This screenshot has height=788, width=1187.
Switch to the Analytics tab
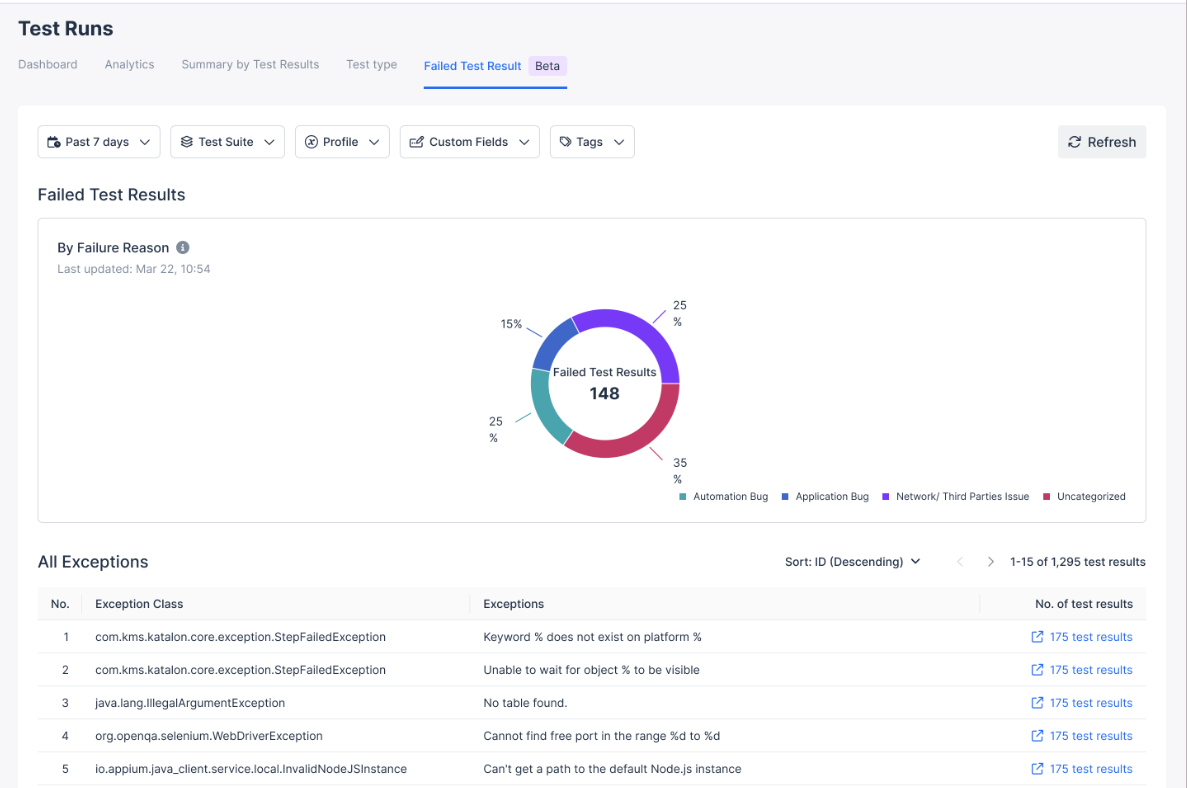click(x=129, y=65)
